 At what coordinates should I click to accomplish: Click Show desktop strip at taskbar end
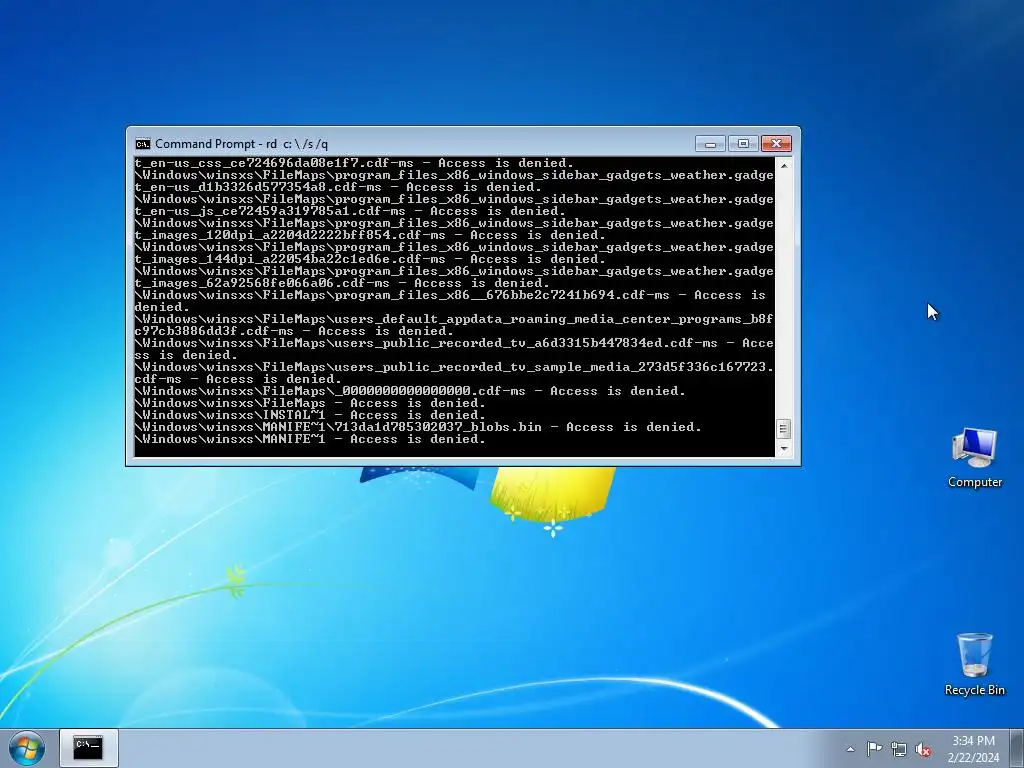[x=1017, y=748]
